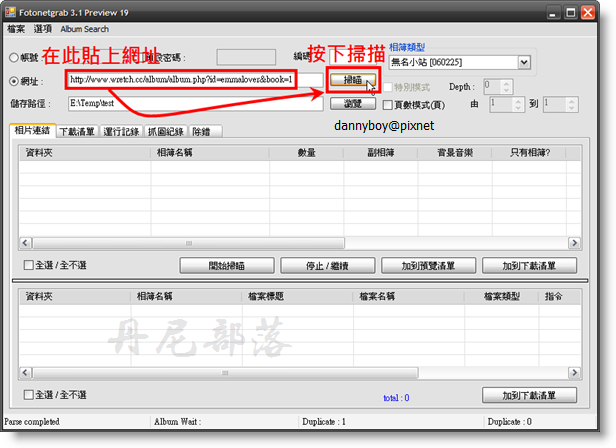This screenshot has height=448, width=616.
Task: Minimize the Fotonetgrab window
Action: [553, 13]
